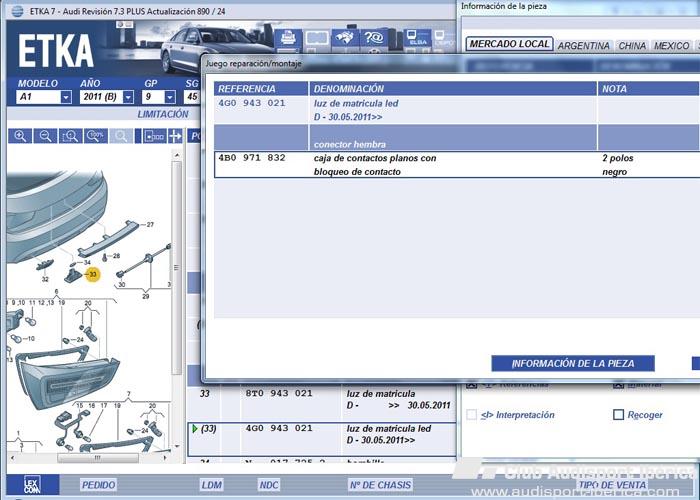Image resolution: width=700 pixels, height=500 pixels.
Task: Launch the ELSA icon
Action: 417,39
